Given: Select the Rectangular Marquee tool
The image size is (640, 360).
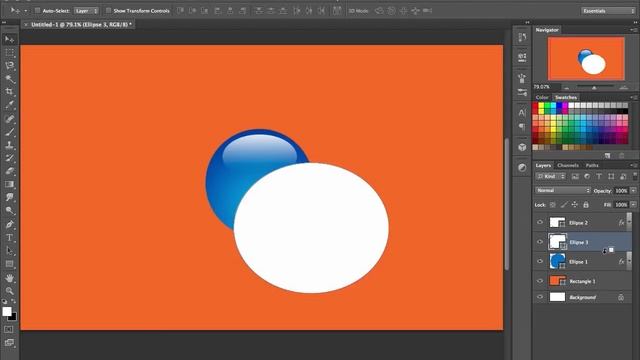Looking at the screenshot, I should click(x=9, y=52).
